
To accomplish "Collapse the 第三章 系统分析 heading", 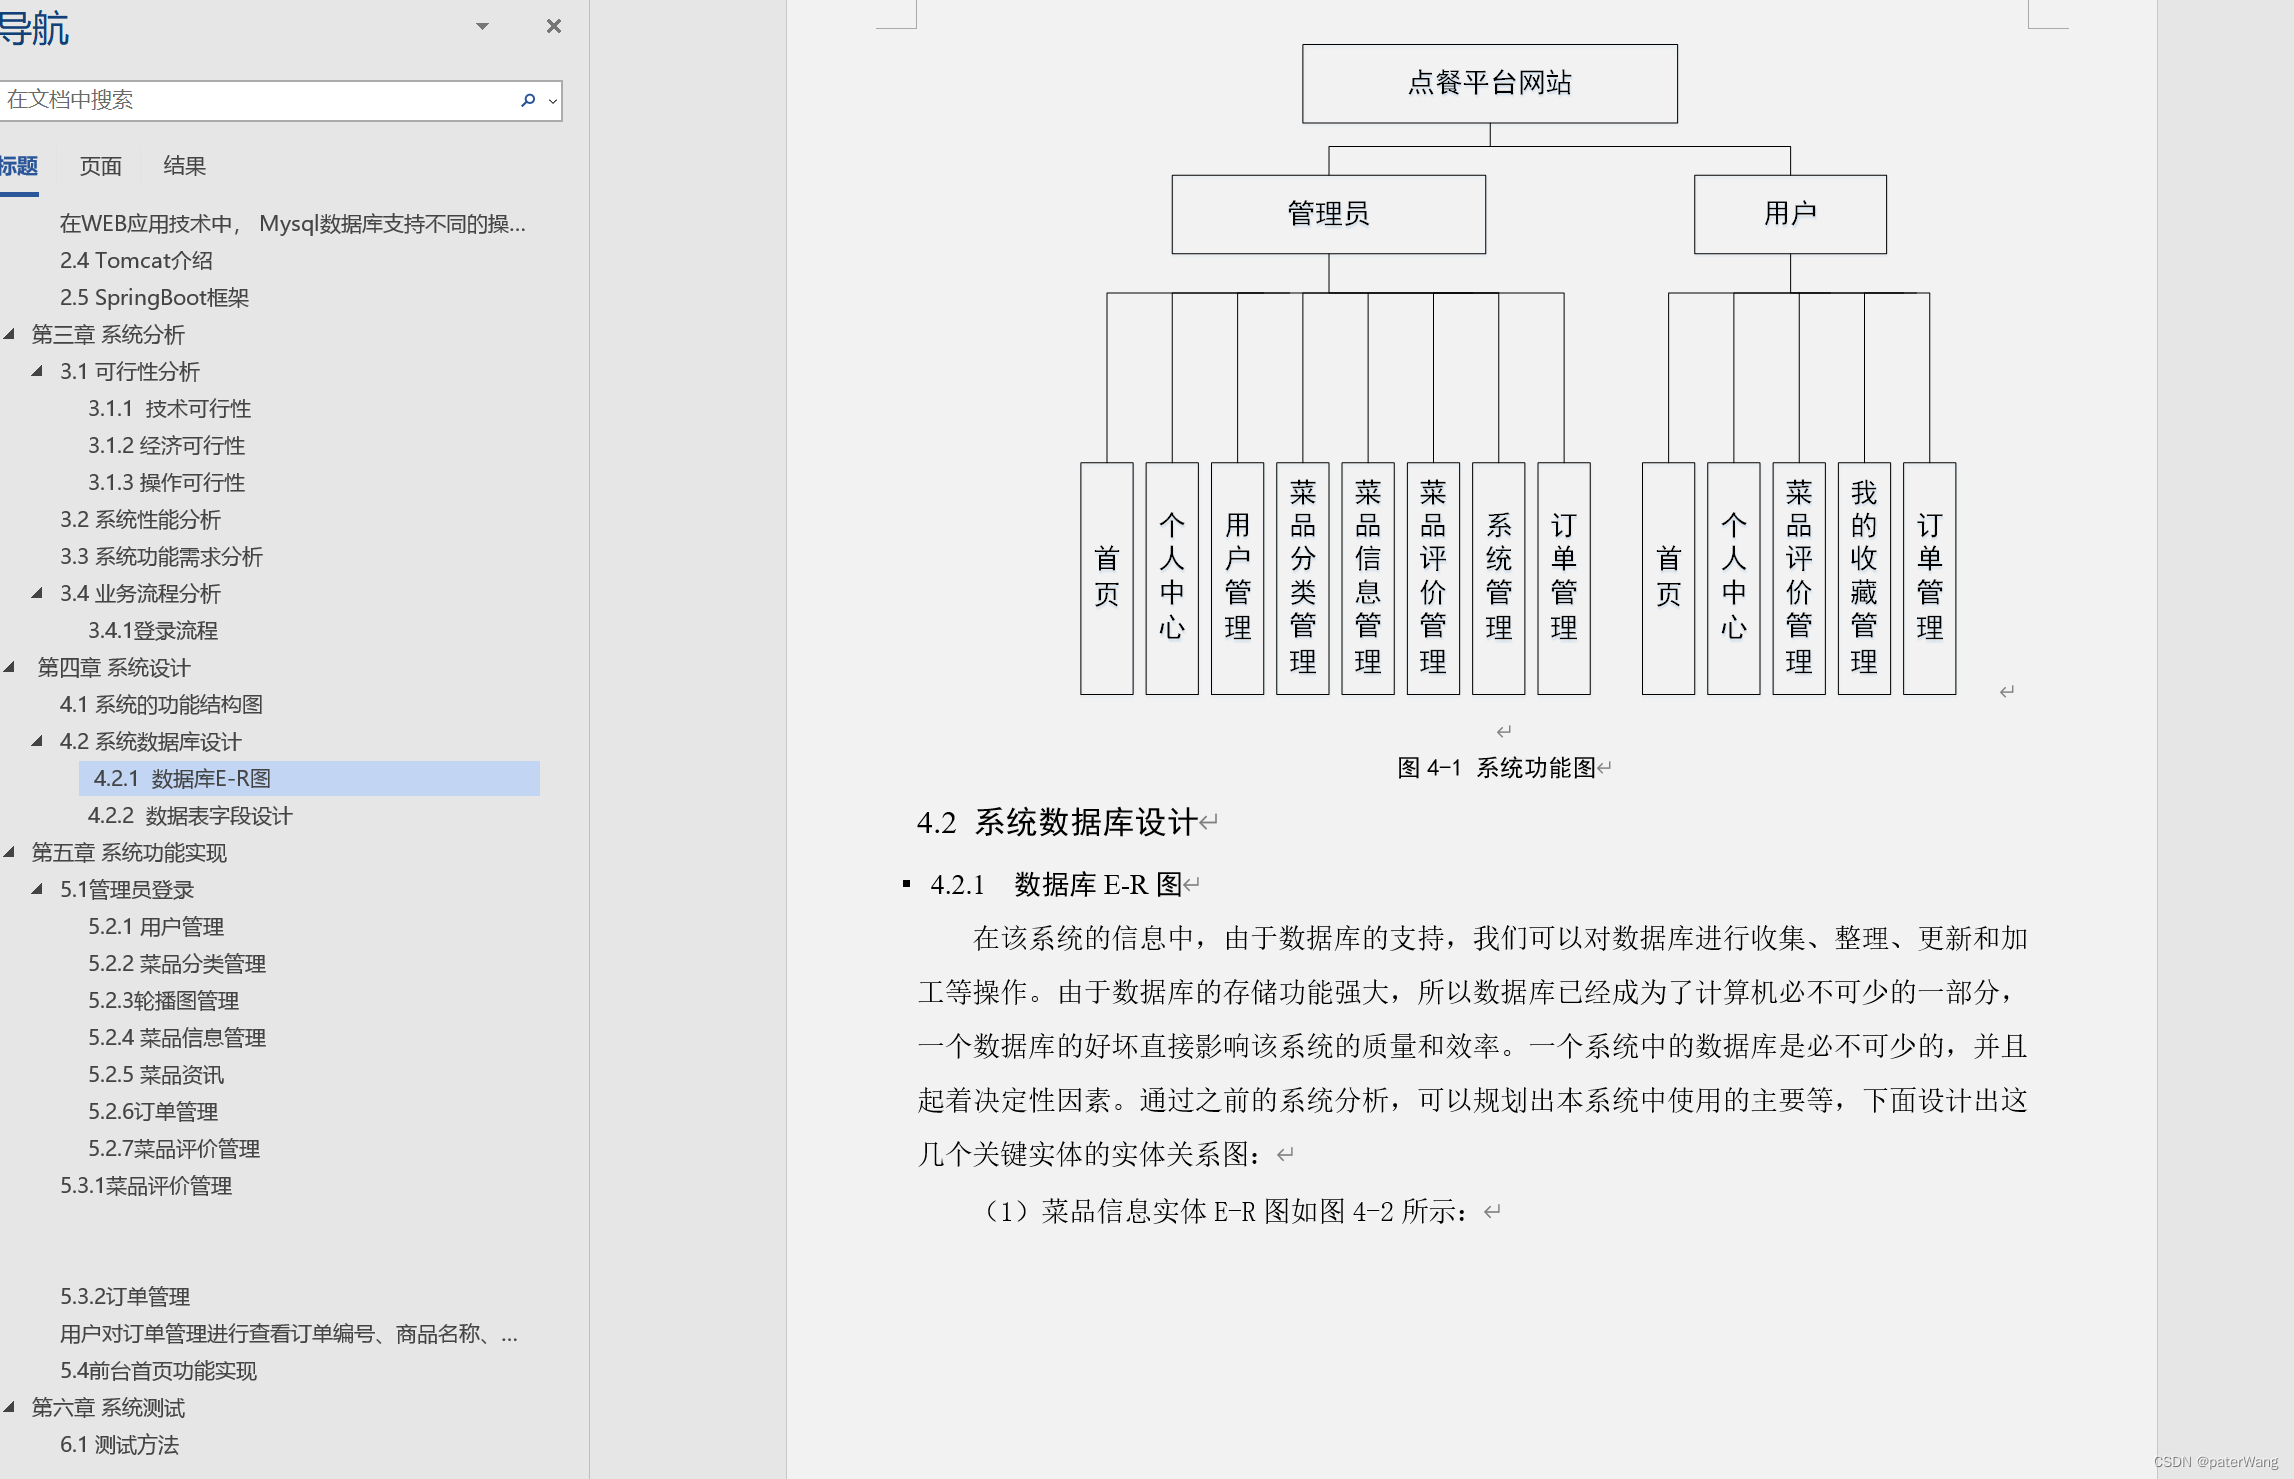I will click(9, 334).
